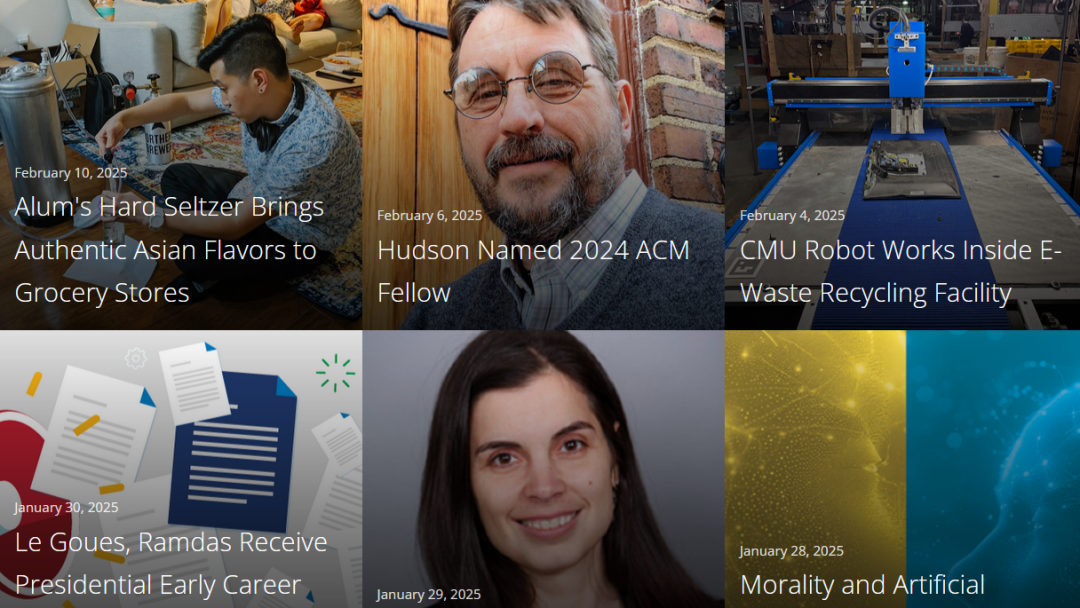Open Hudson Named 2024 ACM Fellow headline
This screenshot has height=608, width=1080.
point(533,271)
